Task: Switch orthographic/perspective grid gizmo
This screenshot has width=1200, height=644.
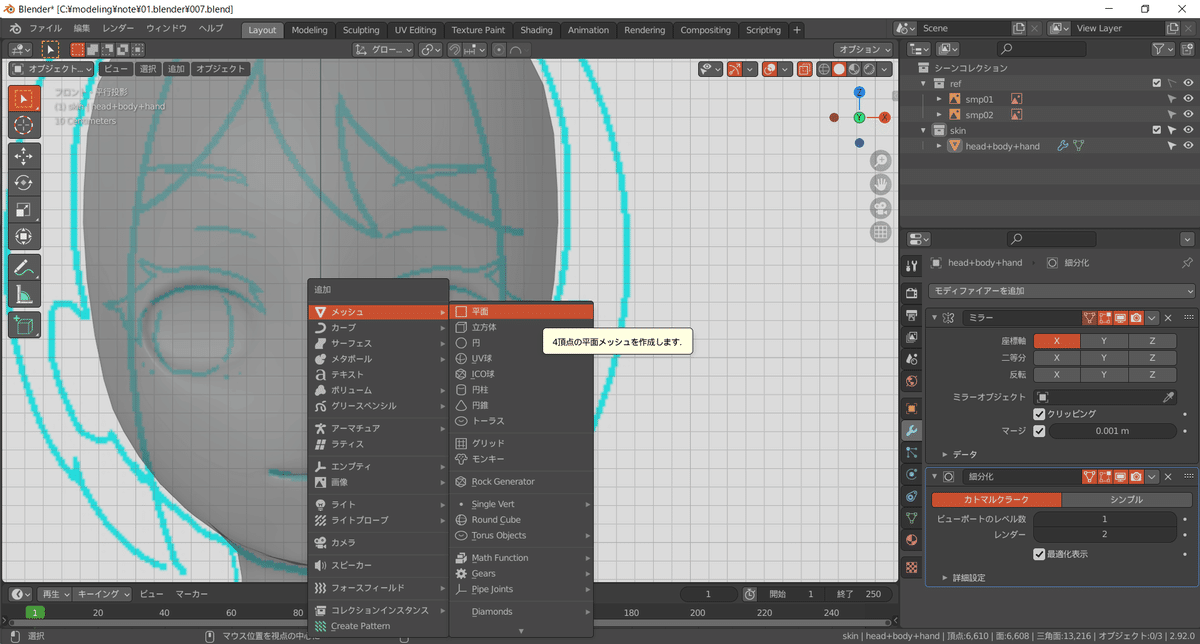Action: coord(880,232)
